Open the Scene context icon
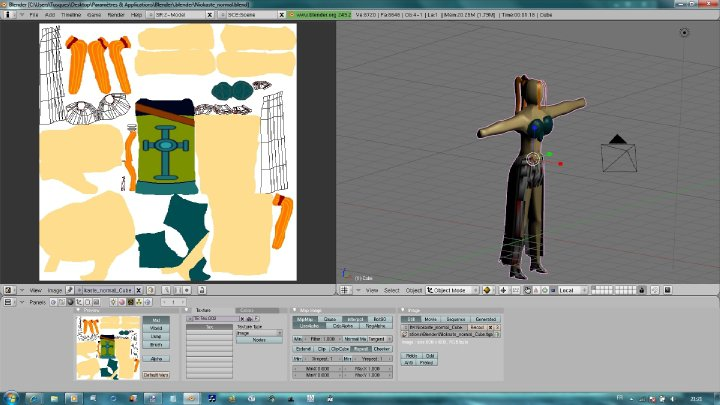 [96, 302]
